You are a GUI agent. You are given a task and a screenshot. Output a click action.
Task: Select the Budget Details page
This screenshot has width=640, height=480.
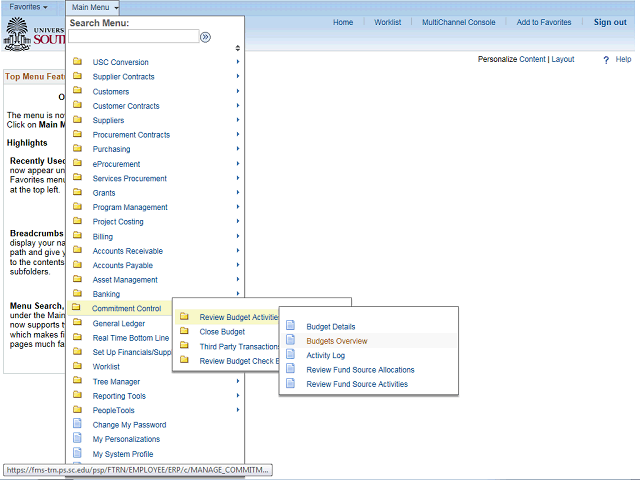331,327
